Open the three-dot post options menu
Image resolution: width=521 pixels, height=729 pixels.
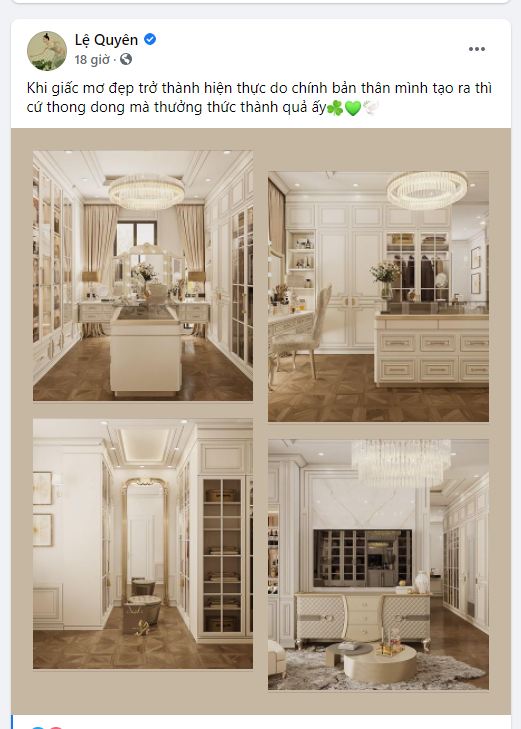click(476, 49)
